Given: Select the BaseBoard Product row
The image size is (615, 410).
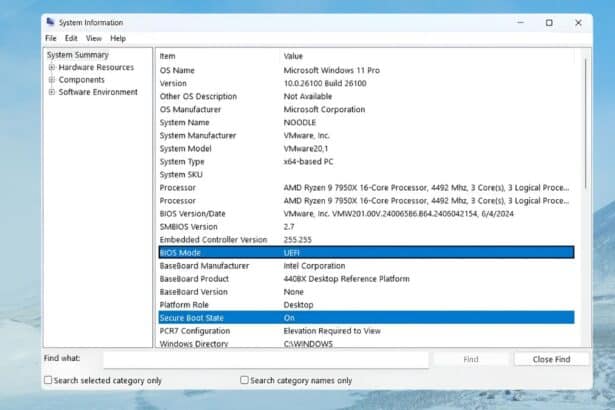Looking at the screenshot, I should [366, 279].
